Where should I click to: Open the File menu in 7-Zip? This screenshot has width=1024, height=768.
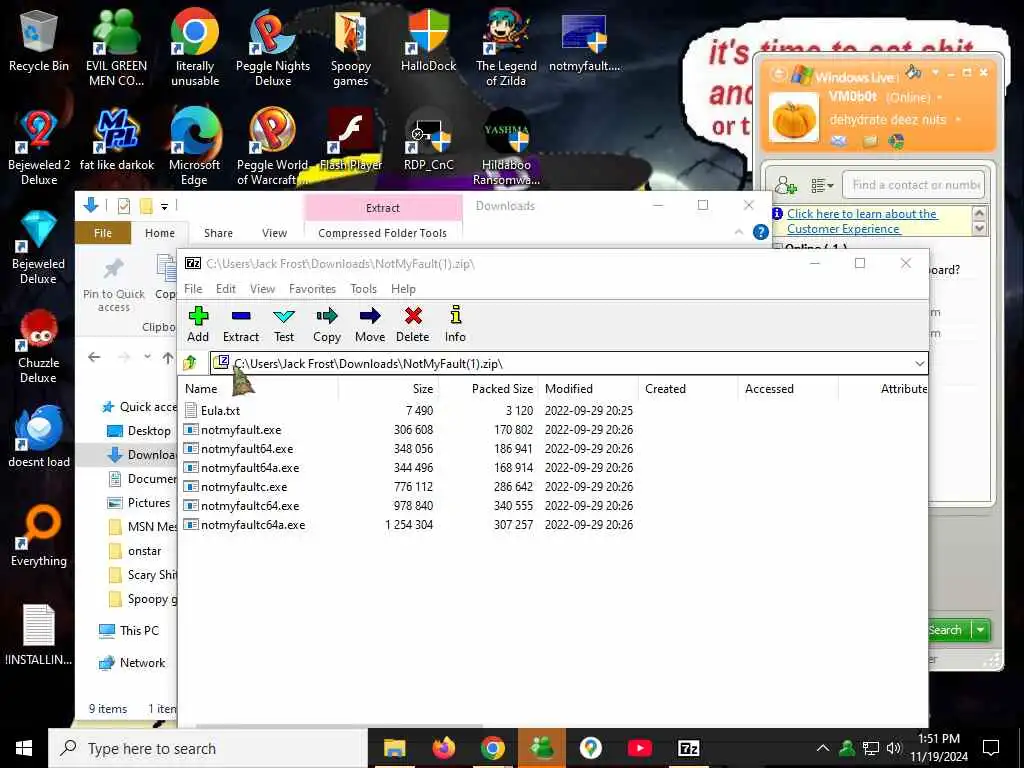click(193, 289)
